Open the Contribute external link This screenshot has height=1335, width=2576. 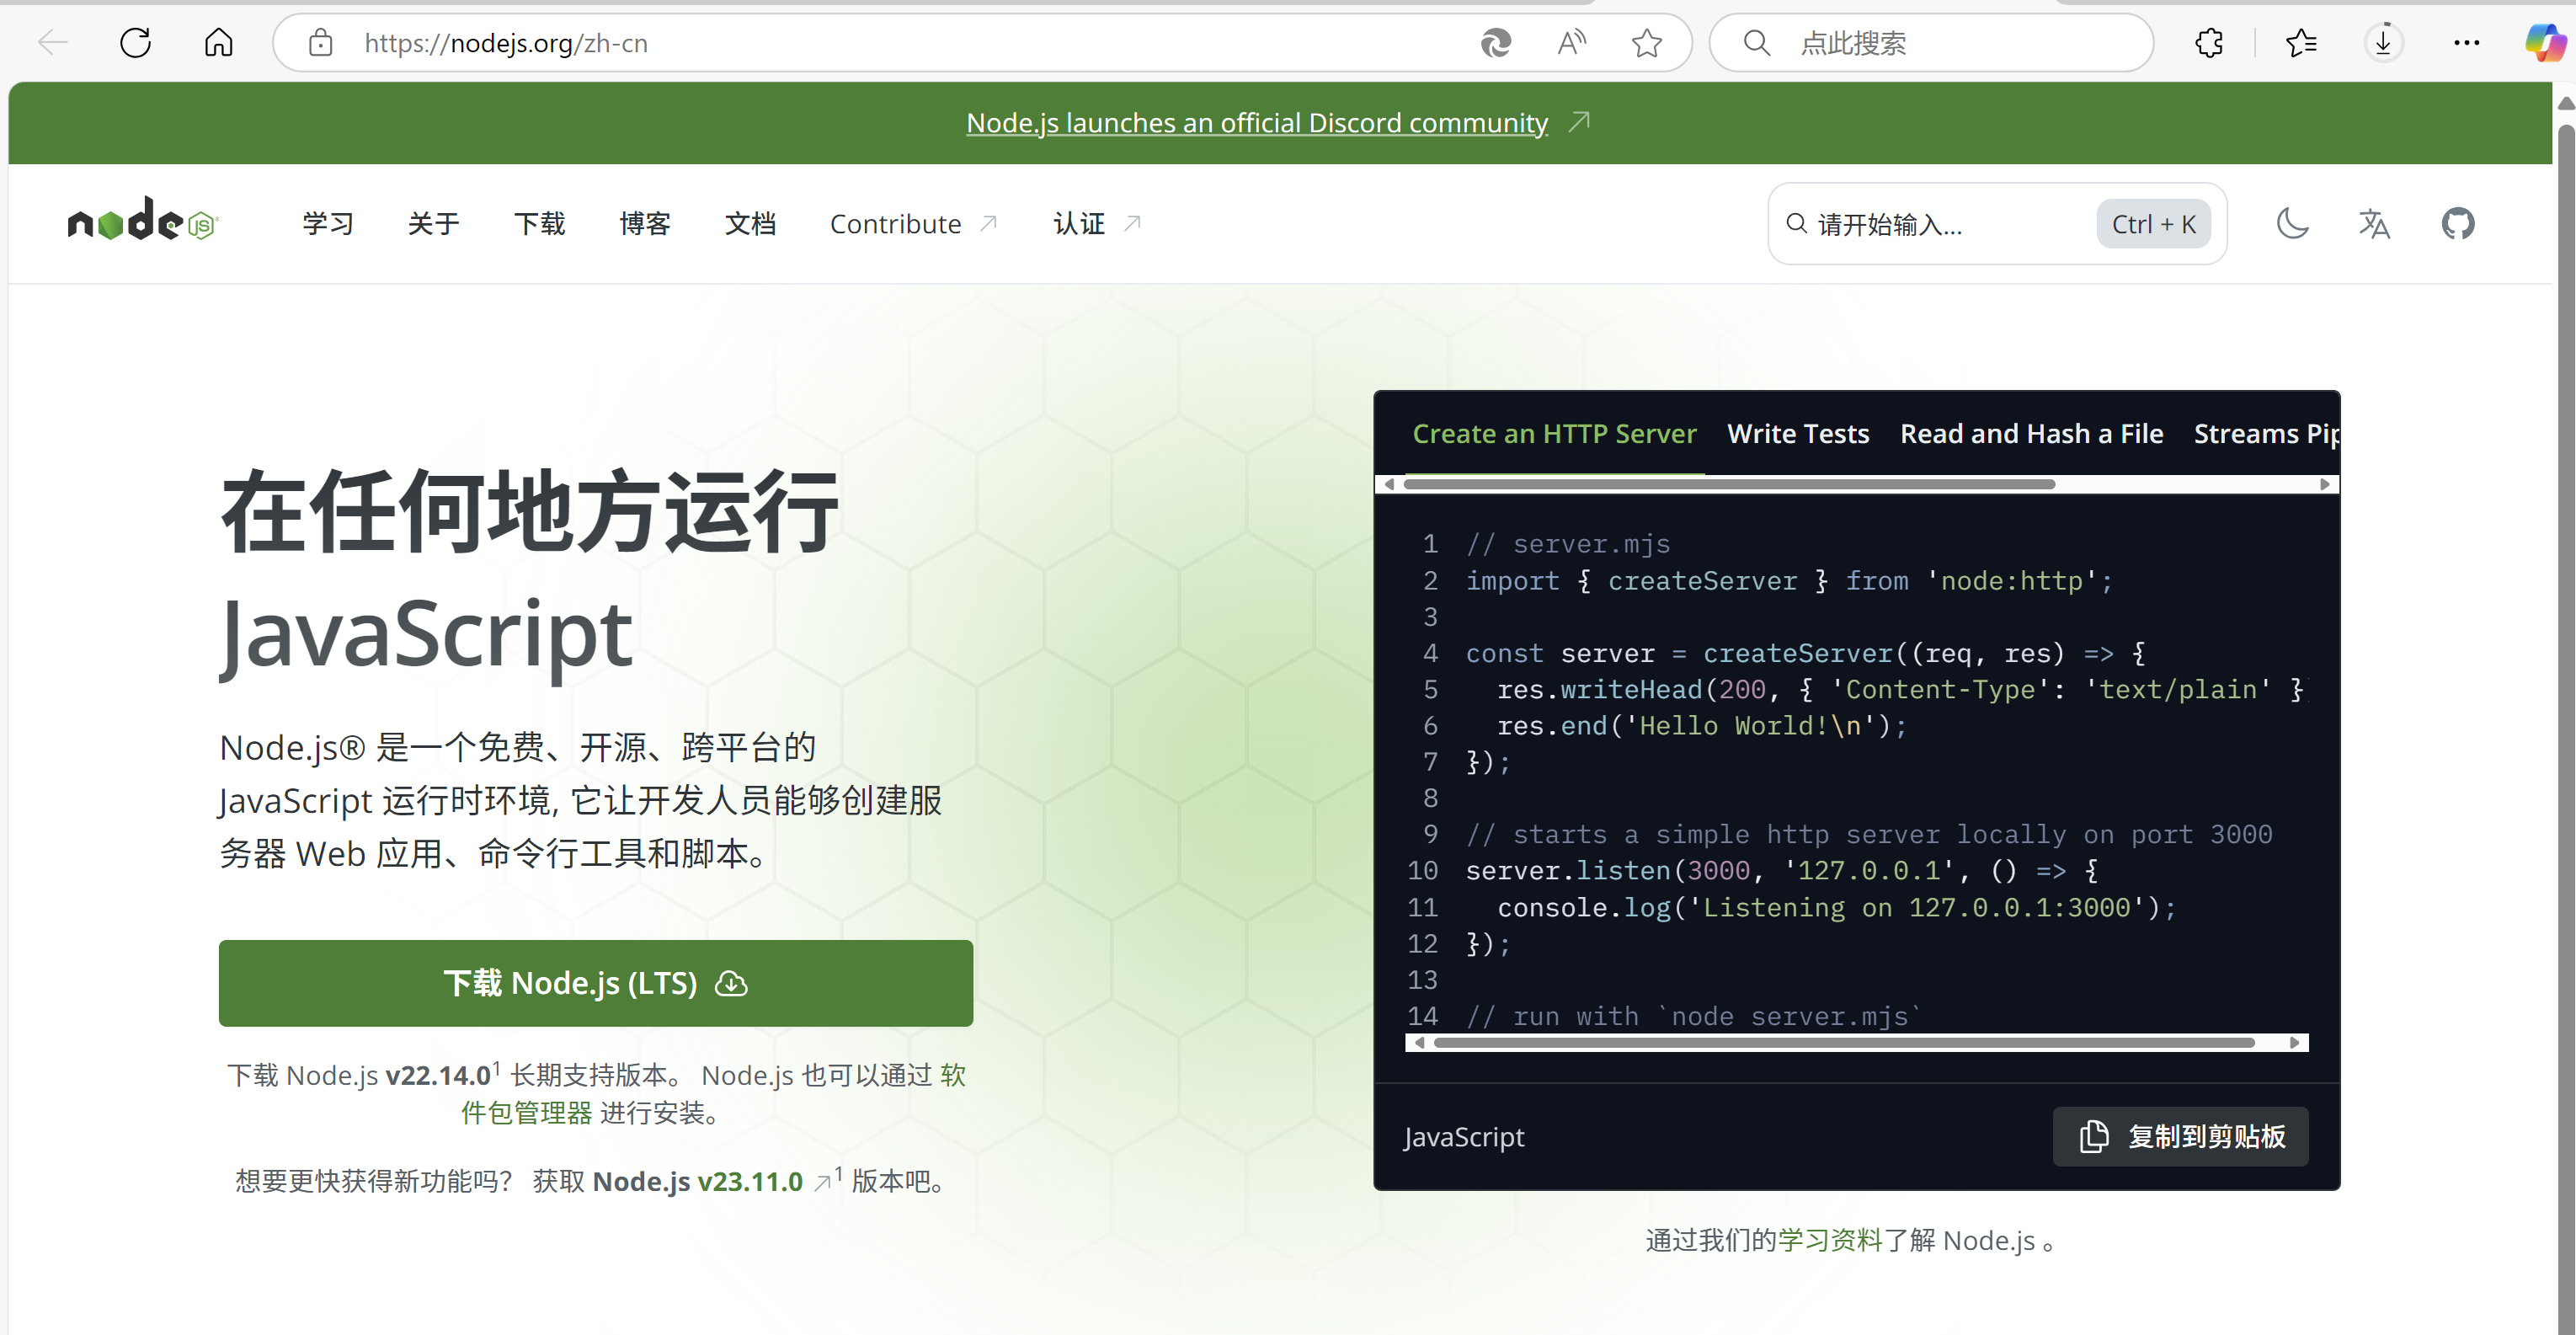tap(914, 224)
